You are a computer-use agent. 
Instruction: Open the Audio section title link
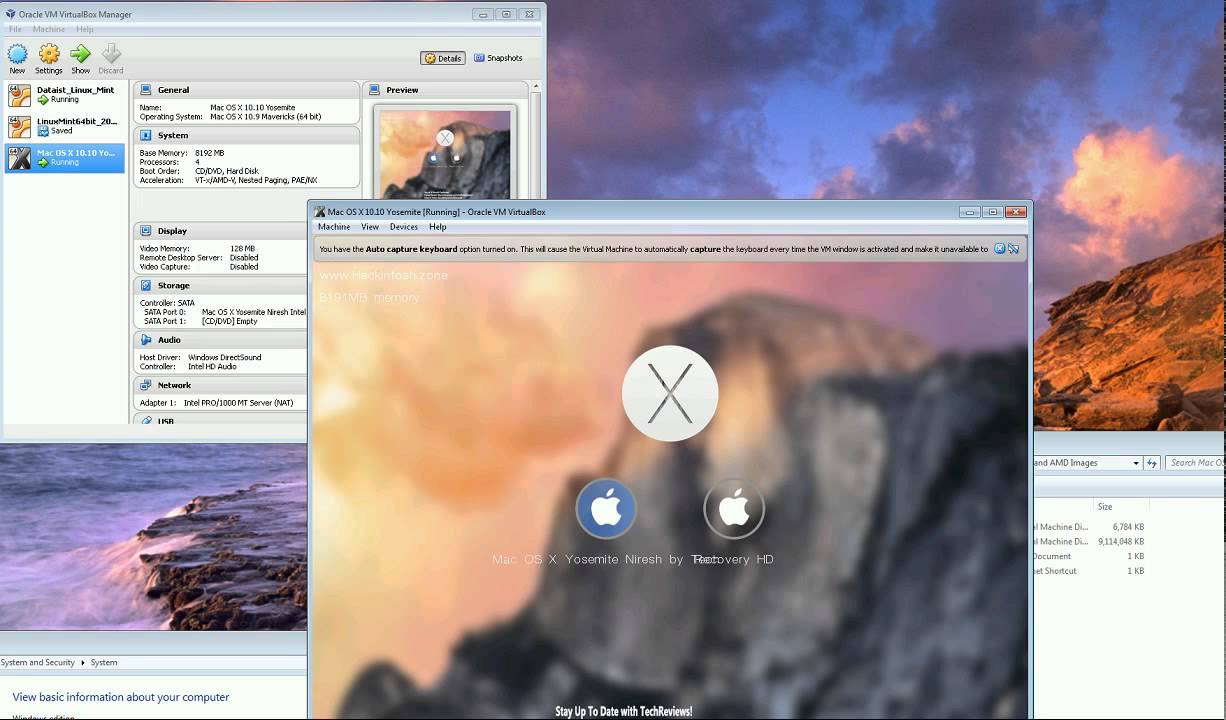point(169,340)
